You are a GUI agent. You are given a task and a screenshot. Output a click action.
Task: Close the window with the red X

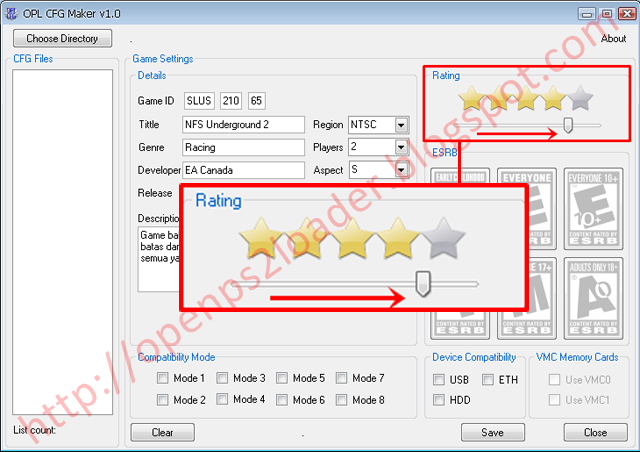[x=627, y=14]
